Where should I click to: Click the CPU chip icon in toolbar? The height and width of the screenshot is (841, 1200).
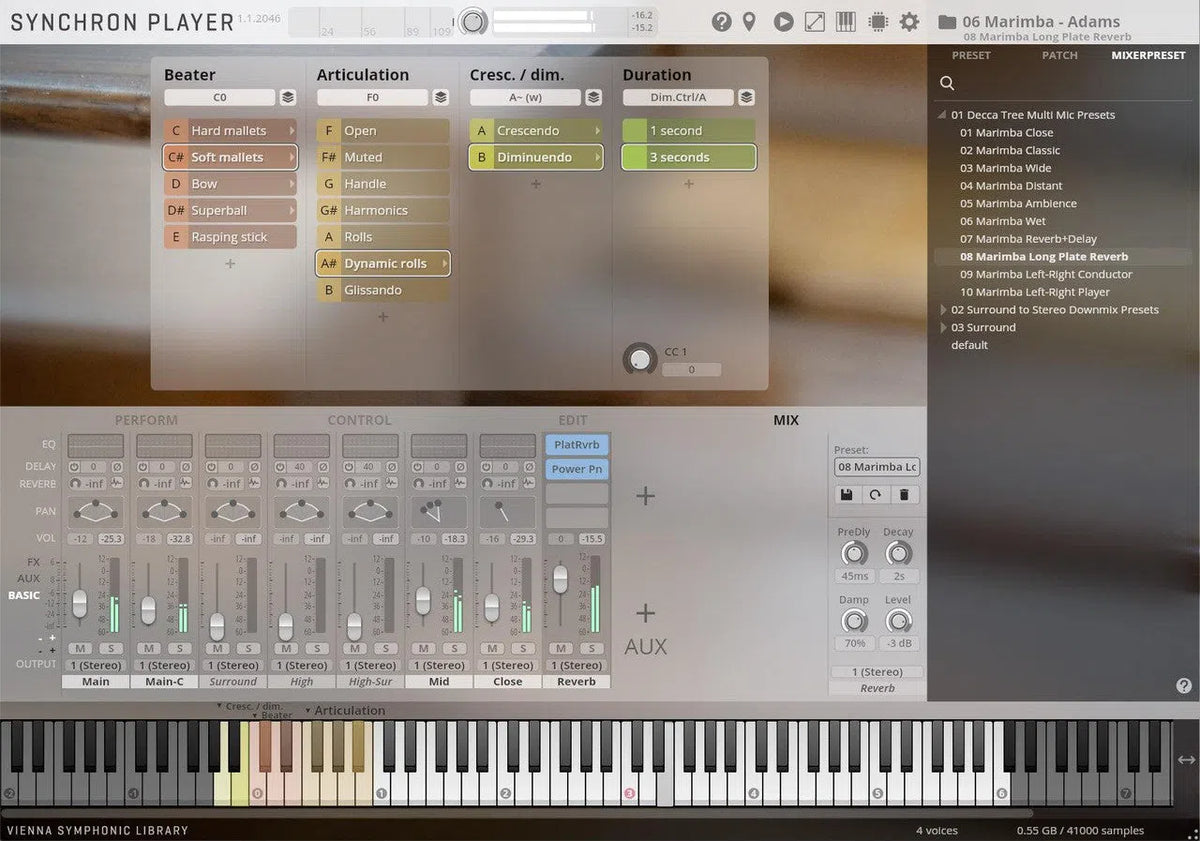[x=877, y=21]
